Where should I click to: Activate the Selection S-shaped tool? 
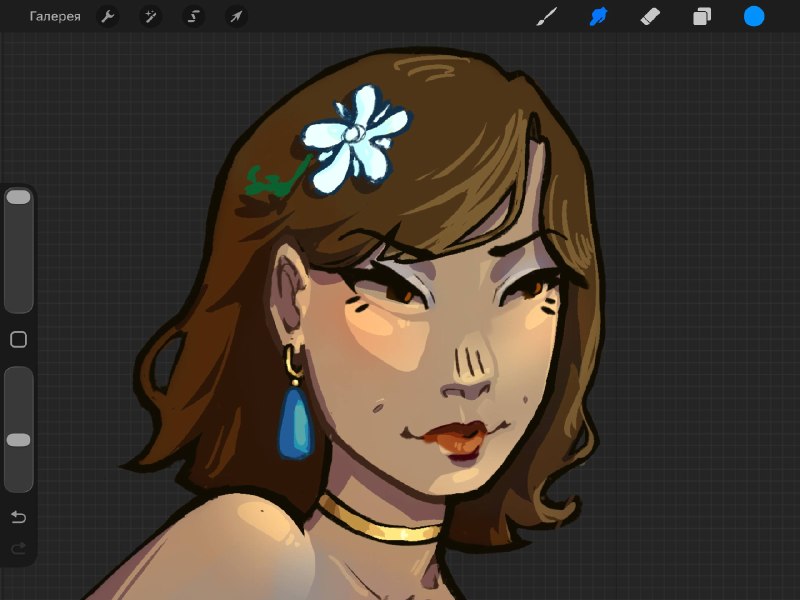coord(193,16)
